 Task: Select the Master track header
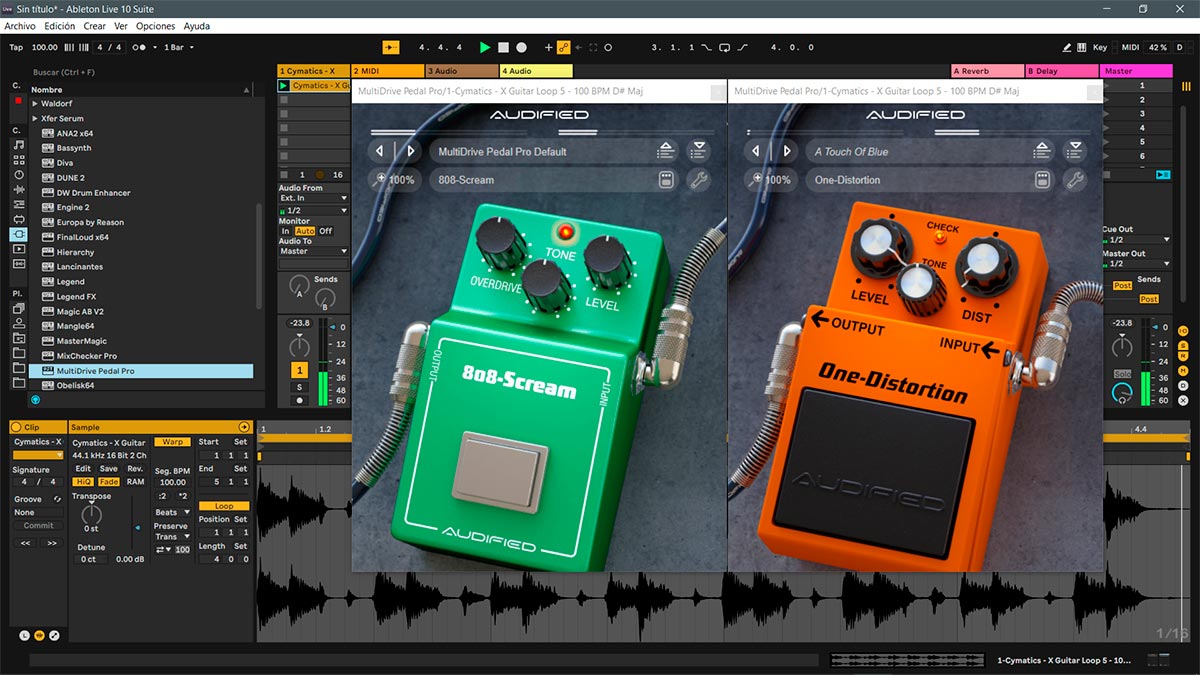click(1136, 71)
